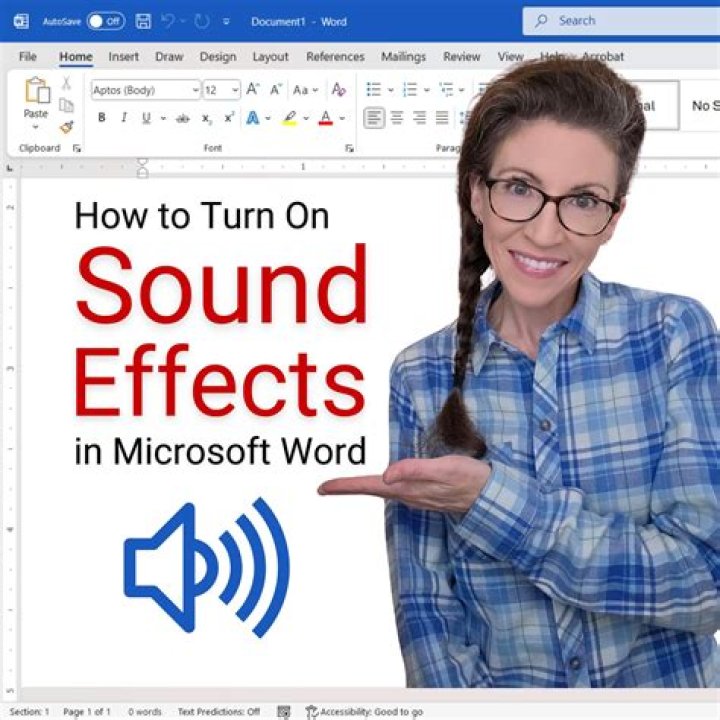Center align the paragraph

397,118
